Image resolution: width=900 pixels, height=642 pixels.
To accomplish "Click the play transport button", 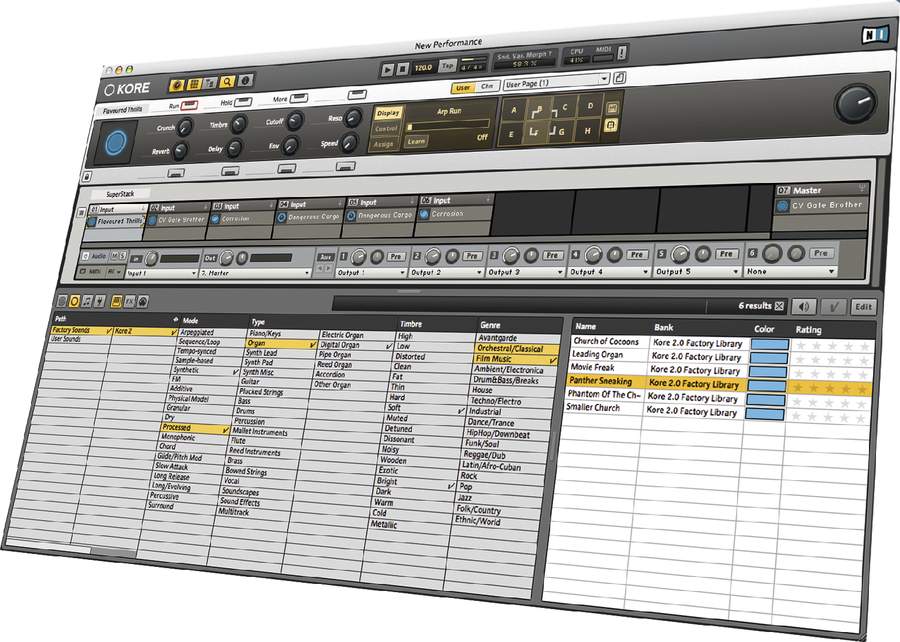I will tap(387, 69).
